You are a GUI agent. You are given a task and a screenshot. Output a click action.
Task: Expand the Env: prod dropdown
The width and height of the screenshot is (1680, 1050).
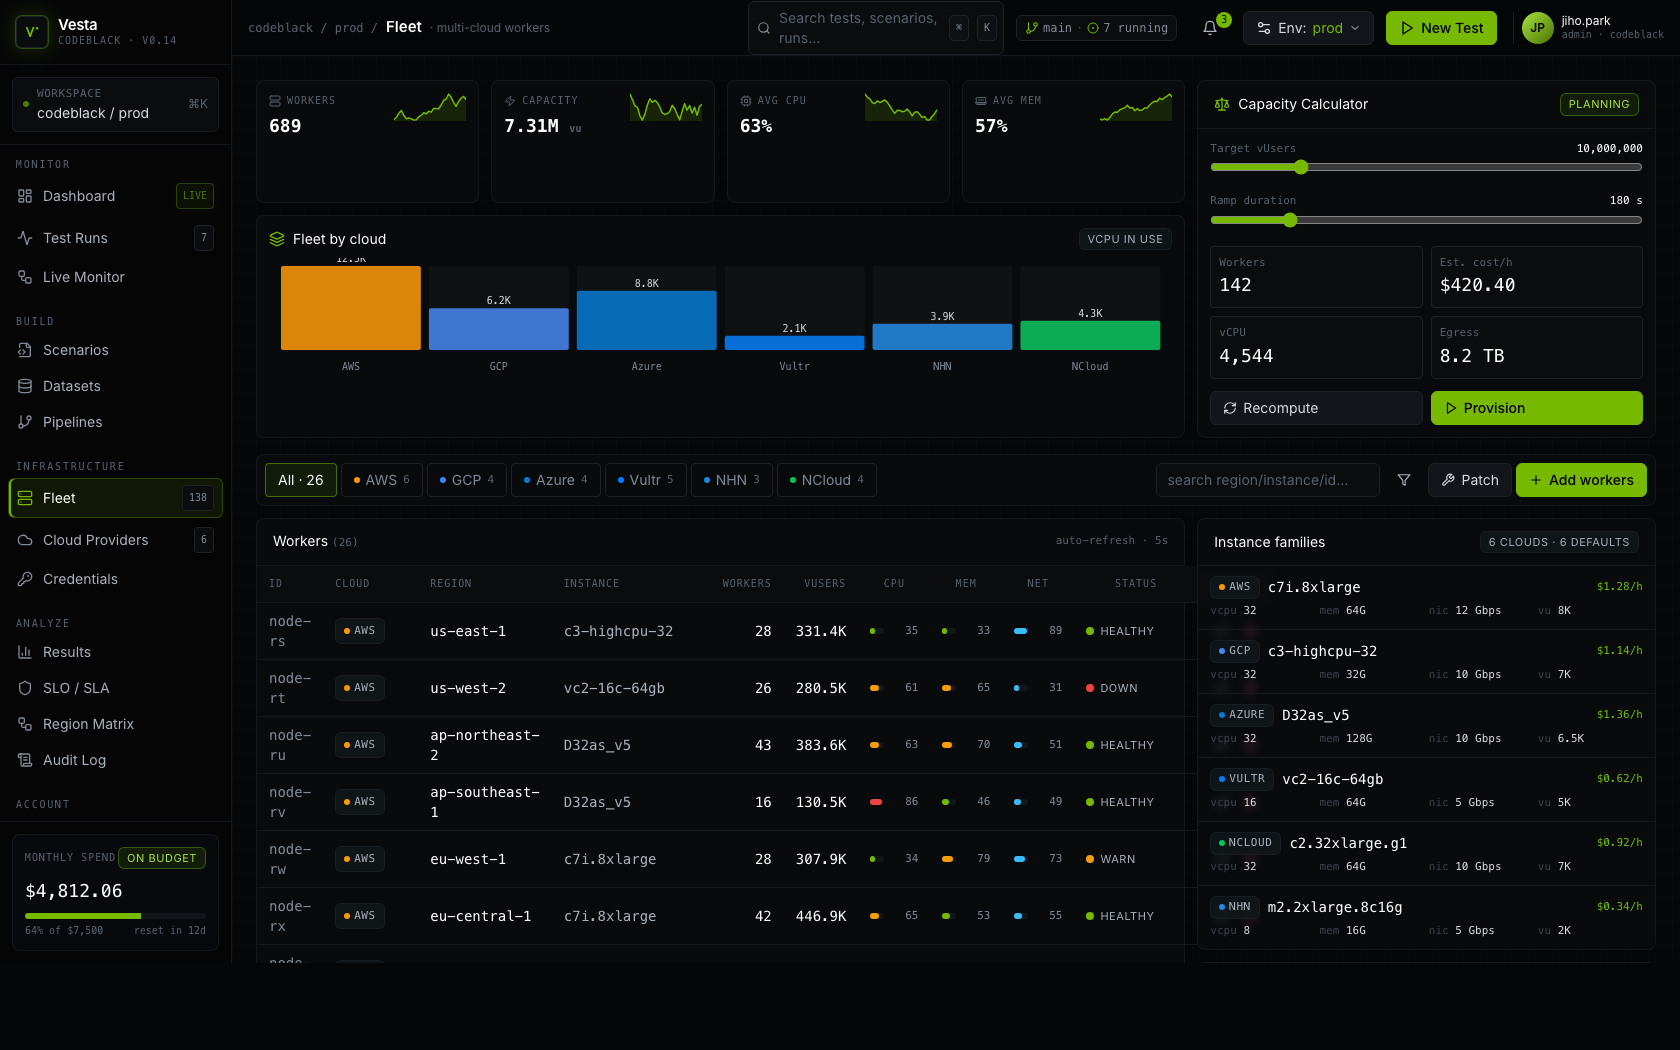[x=1307, y=28]
